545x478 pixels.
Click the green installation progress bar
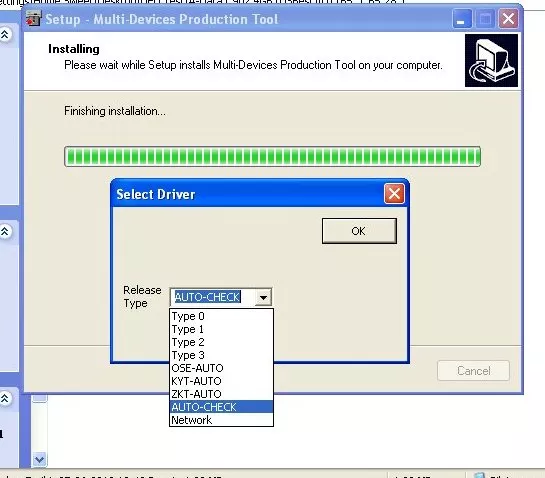(272, 156)
